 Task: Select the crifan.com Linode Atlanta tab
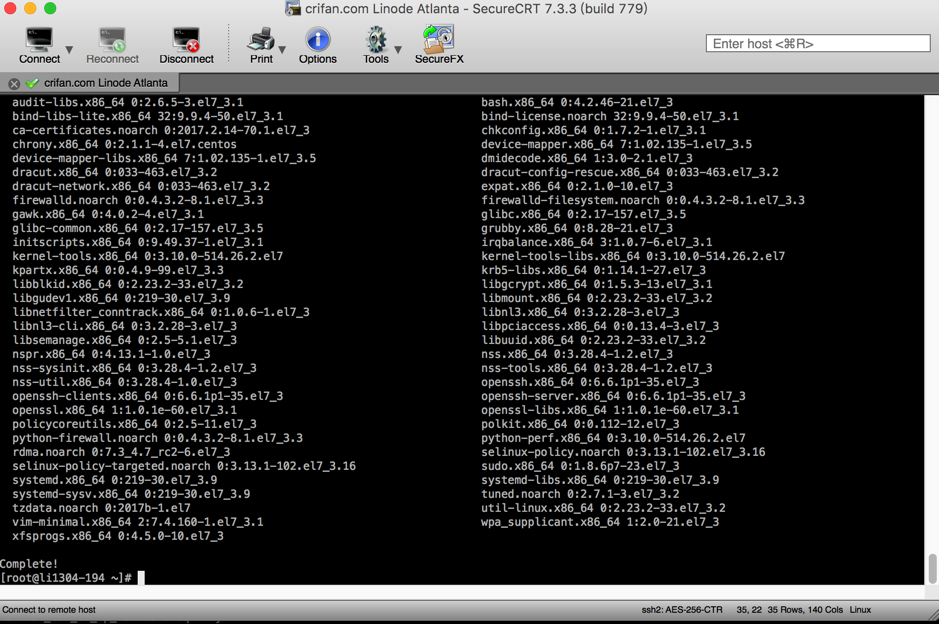point(105,83)
